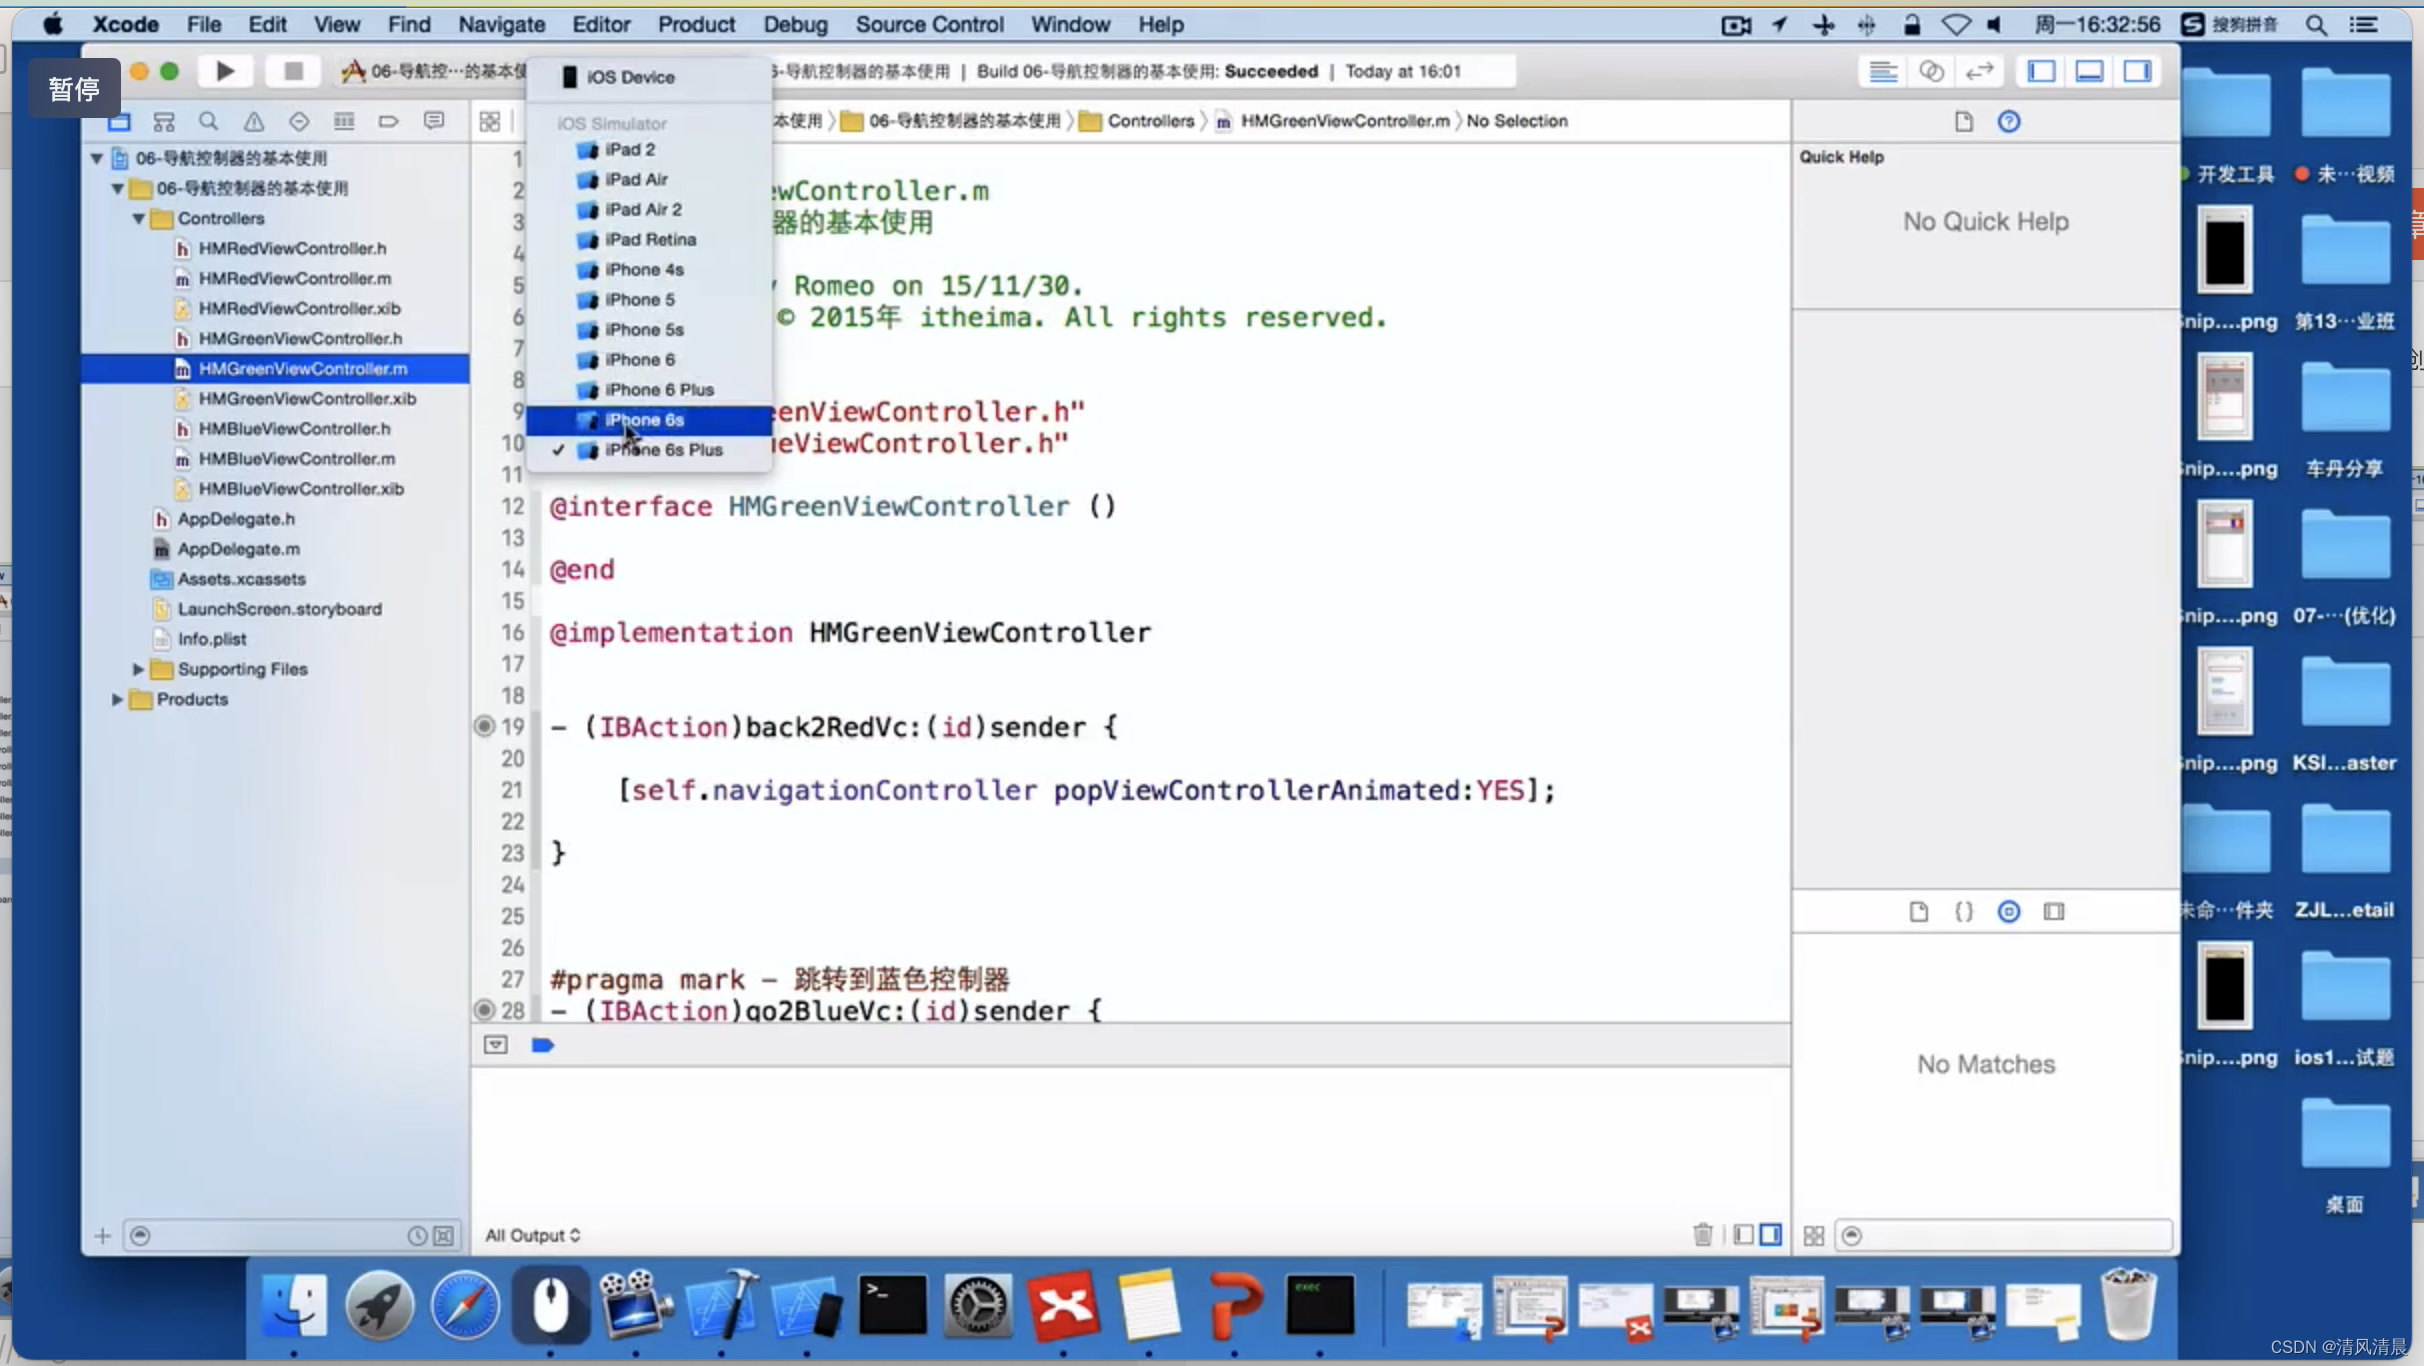Click Controllers in the jump bar
2424x1366 pixels.
point(1150,121)
